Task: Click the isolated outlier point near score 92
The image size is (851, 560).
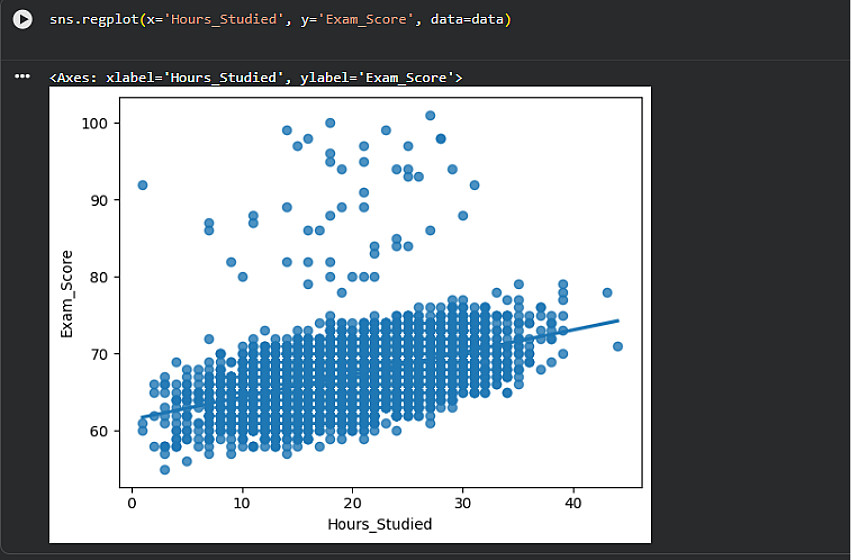Action: click(x=142, y=185)
